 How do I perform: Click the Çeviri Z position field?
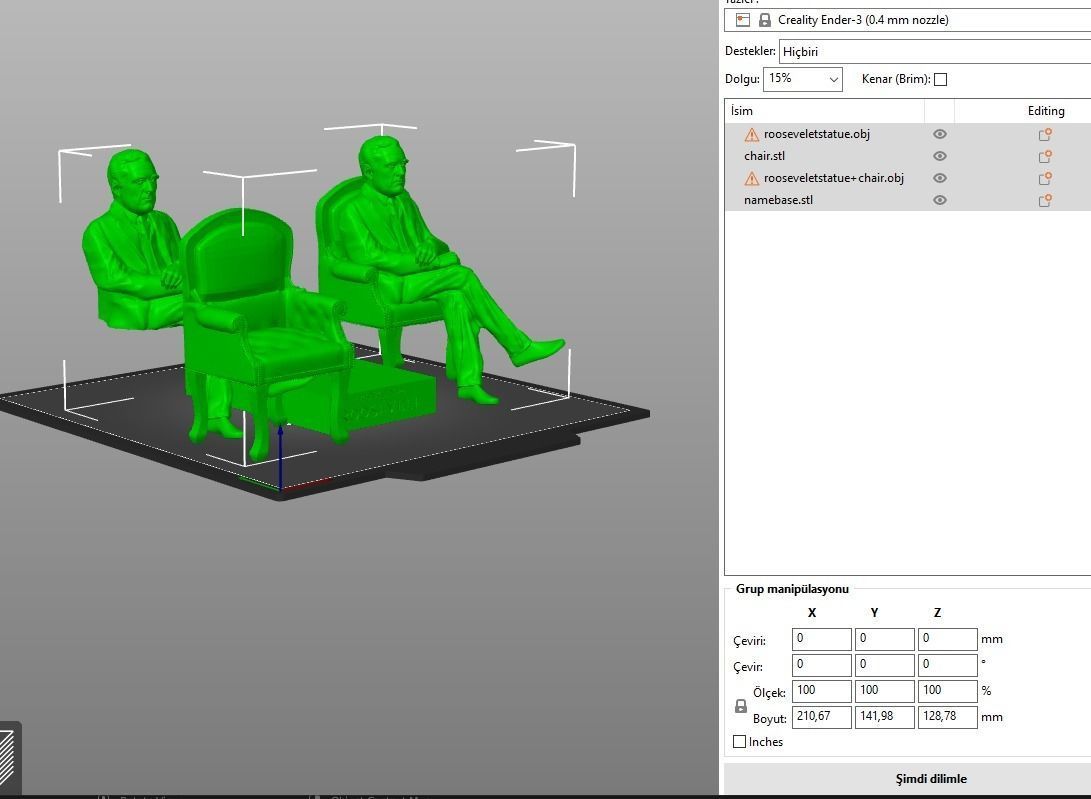(948, 639)
